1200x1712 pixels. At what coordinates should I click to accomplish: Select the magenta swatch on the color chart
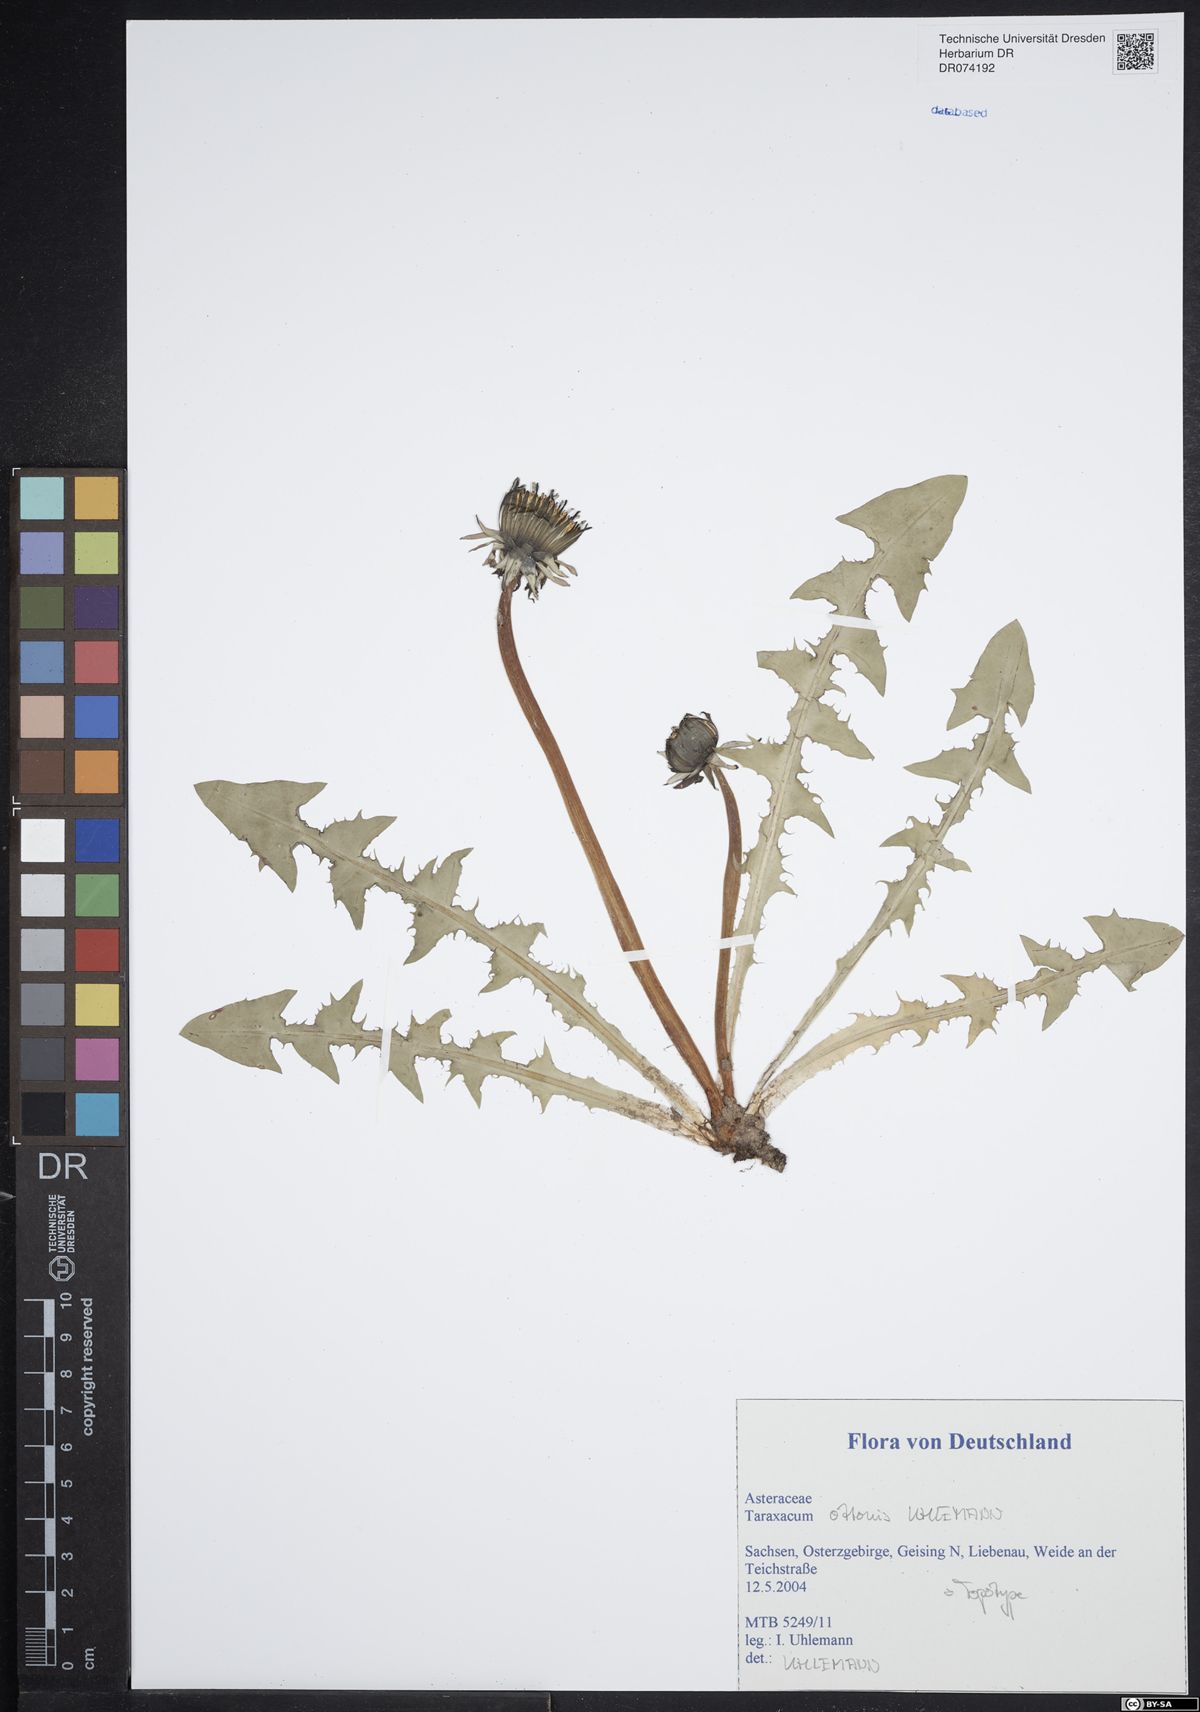click(x=97, y=1059)
